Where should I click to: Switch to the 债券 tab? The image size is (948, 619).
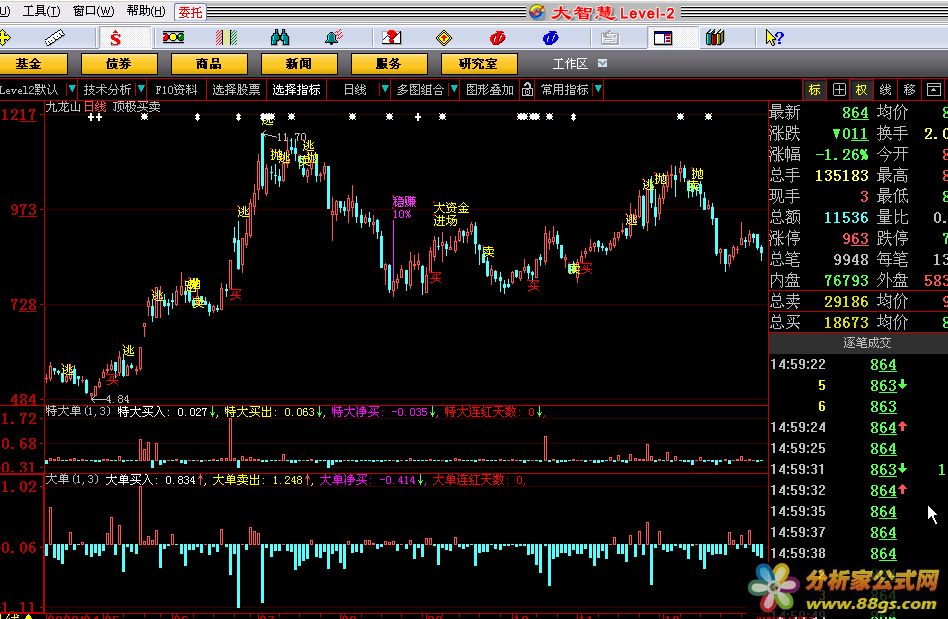pyautogui.click(x=118, y=63)
